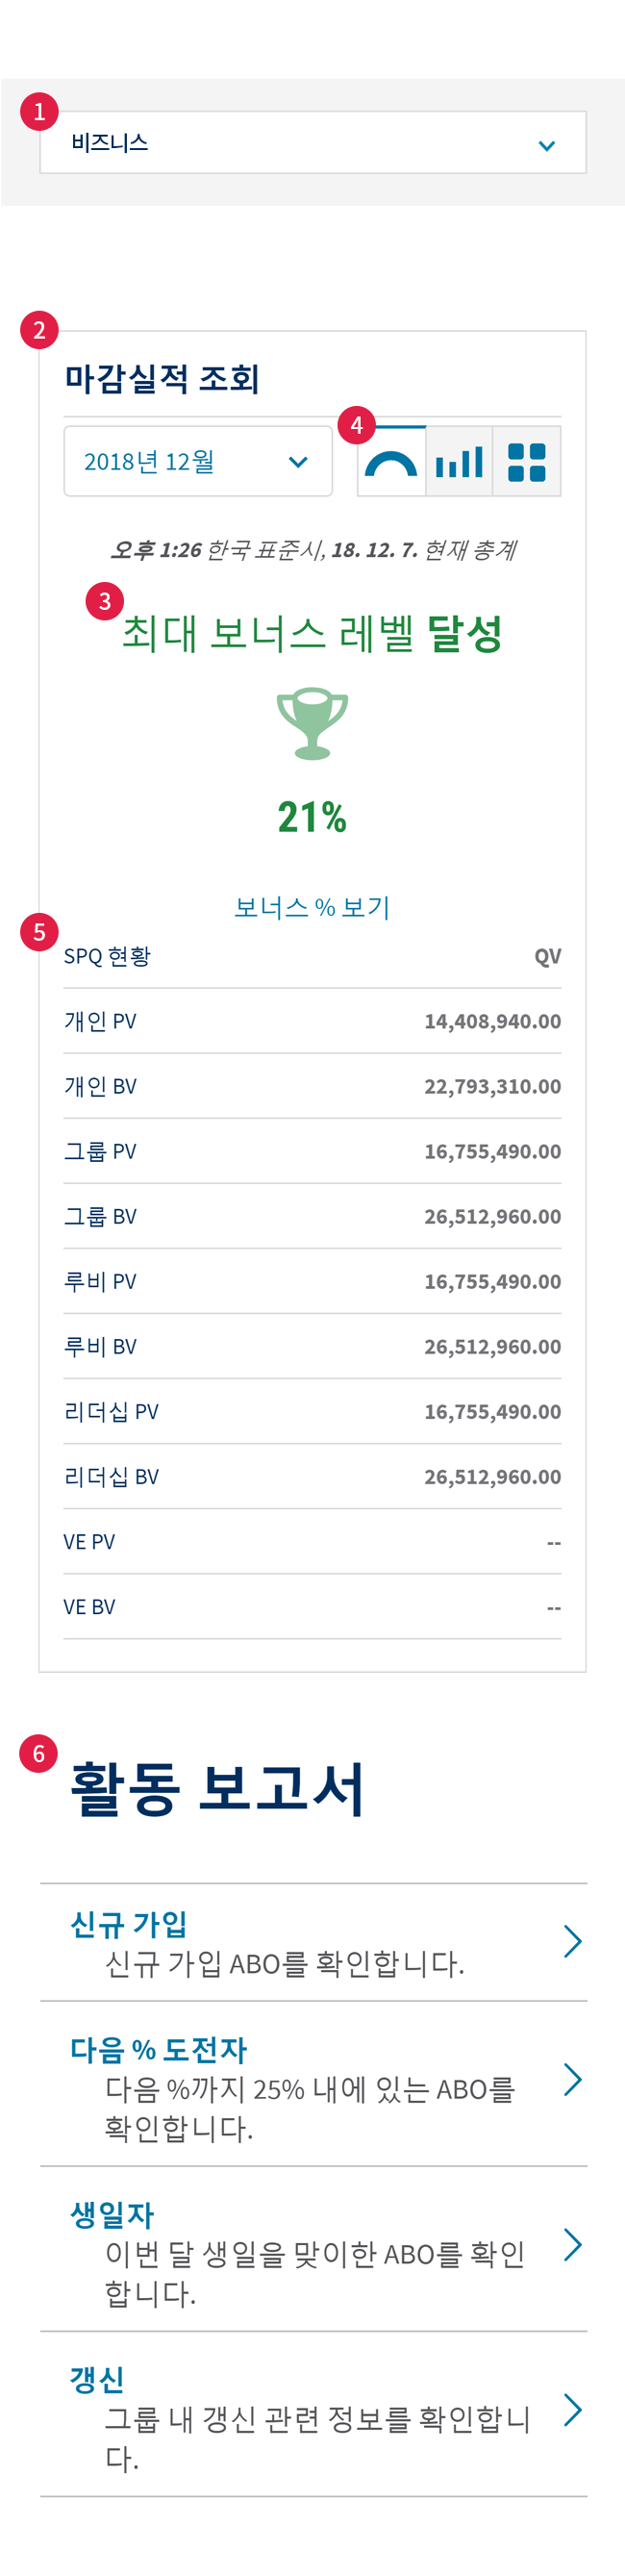Screen dimensions: 625x2576
Task: Open the 보너스 % 보기 link
Action: coord(312,907)
